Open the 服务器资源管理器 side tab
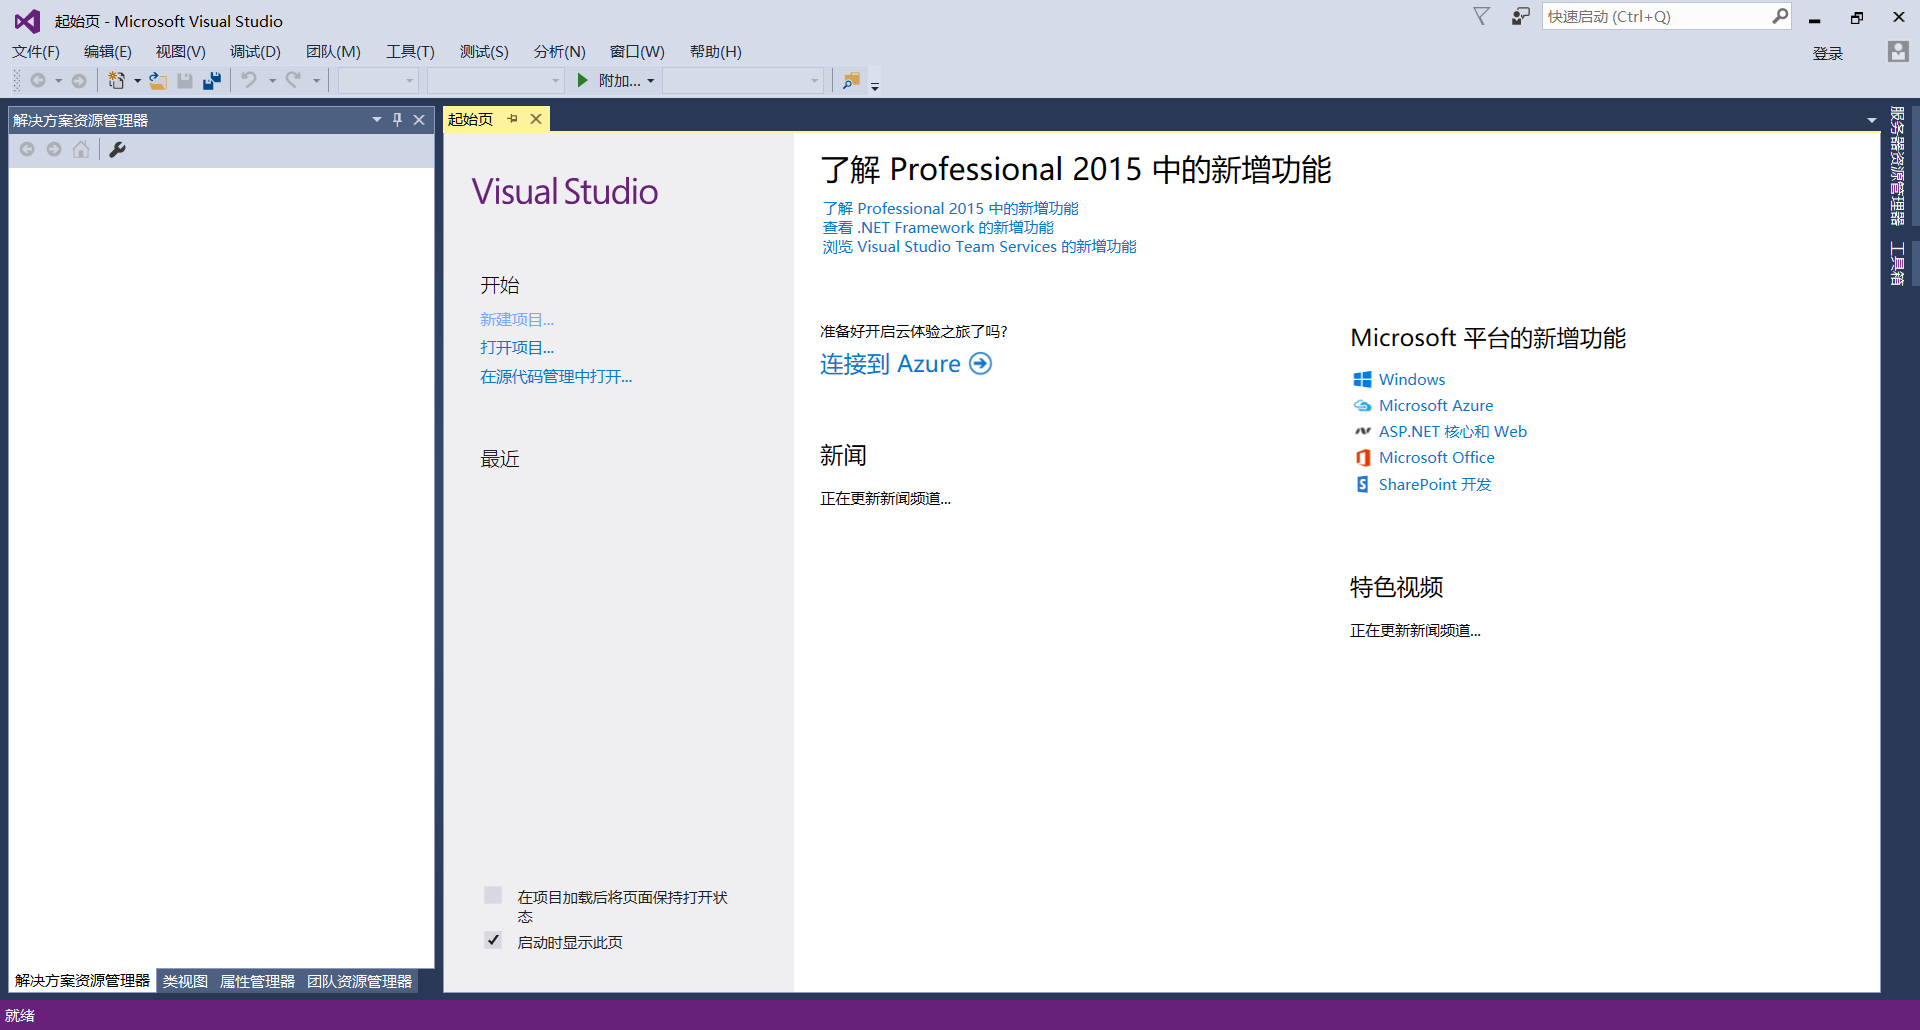Viewport: 1920px width, 1030px height. click(x=1897, y=165)
